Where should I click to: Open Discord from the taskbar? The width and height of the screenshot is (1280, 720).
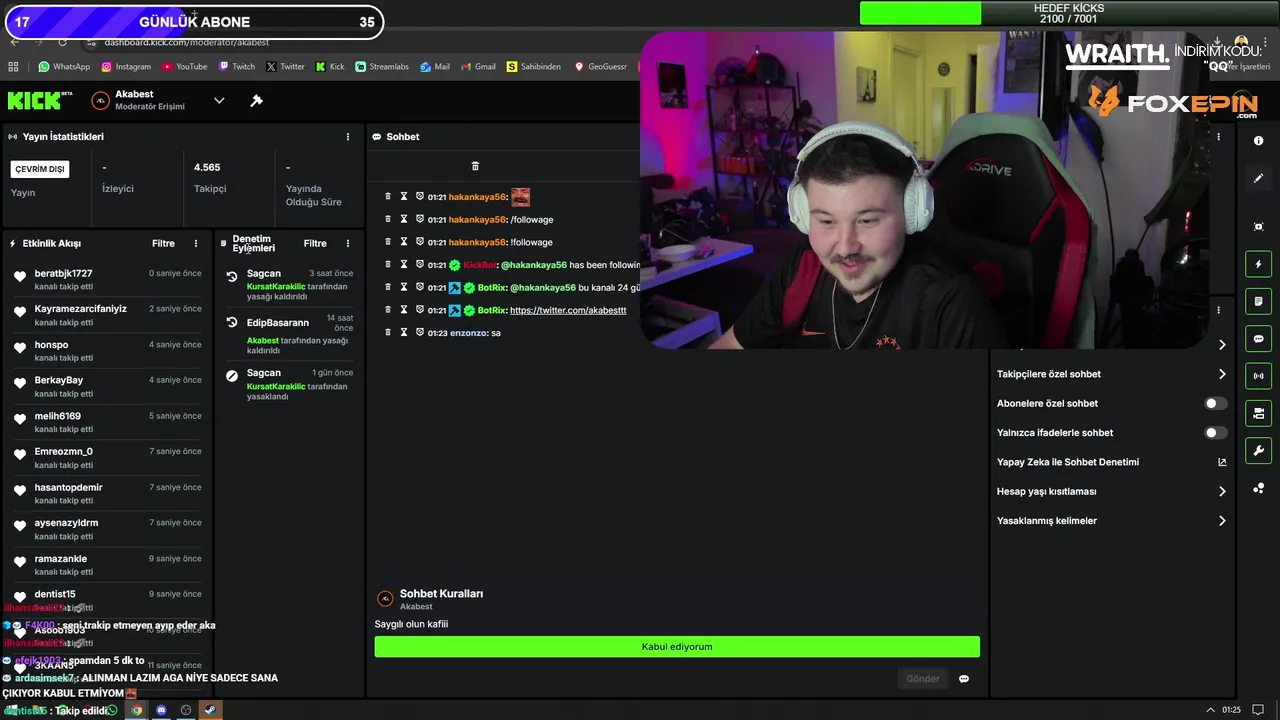[x=161, y=710]
